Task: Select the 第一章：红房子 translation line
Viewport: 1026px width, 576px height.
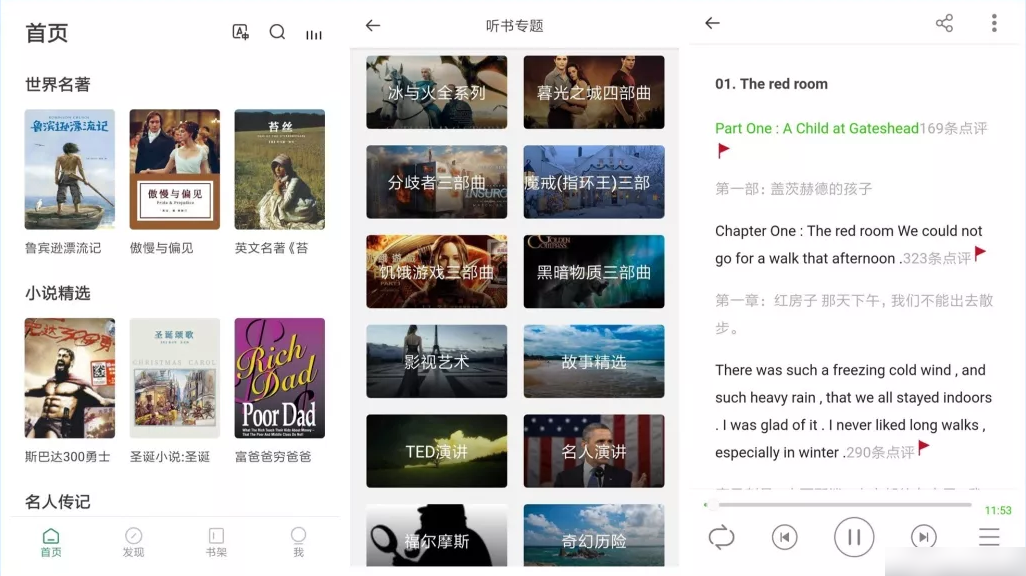Action: 854,314
